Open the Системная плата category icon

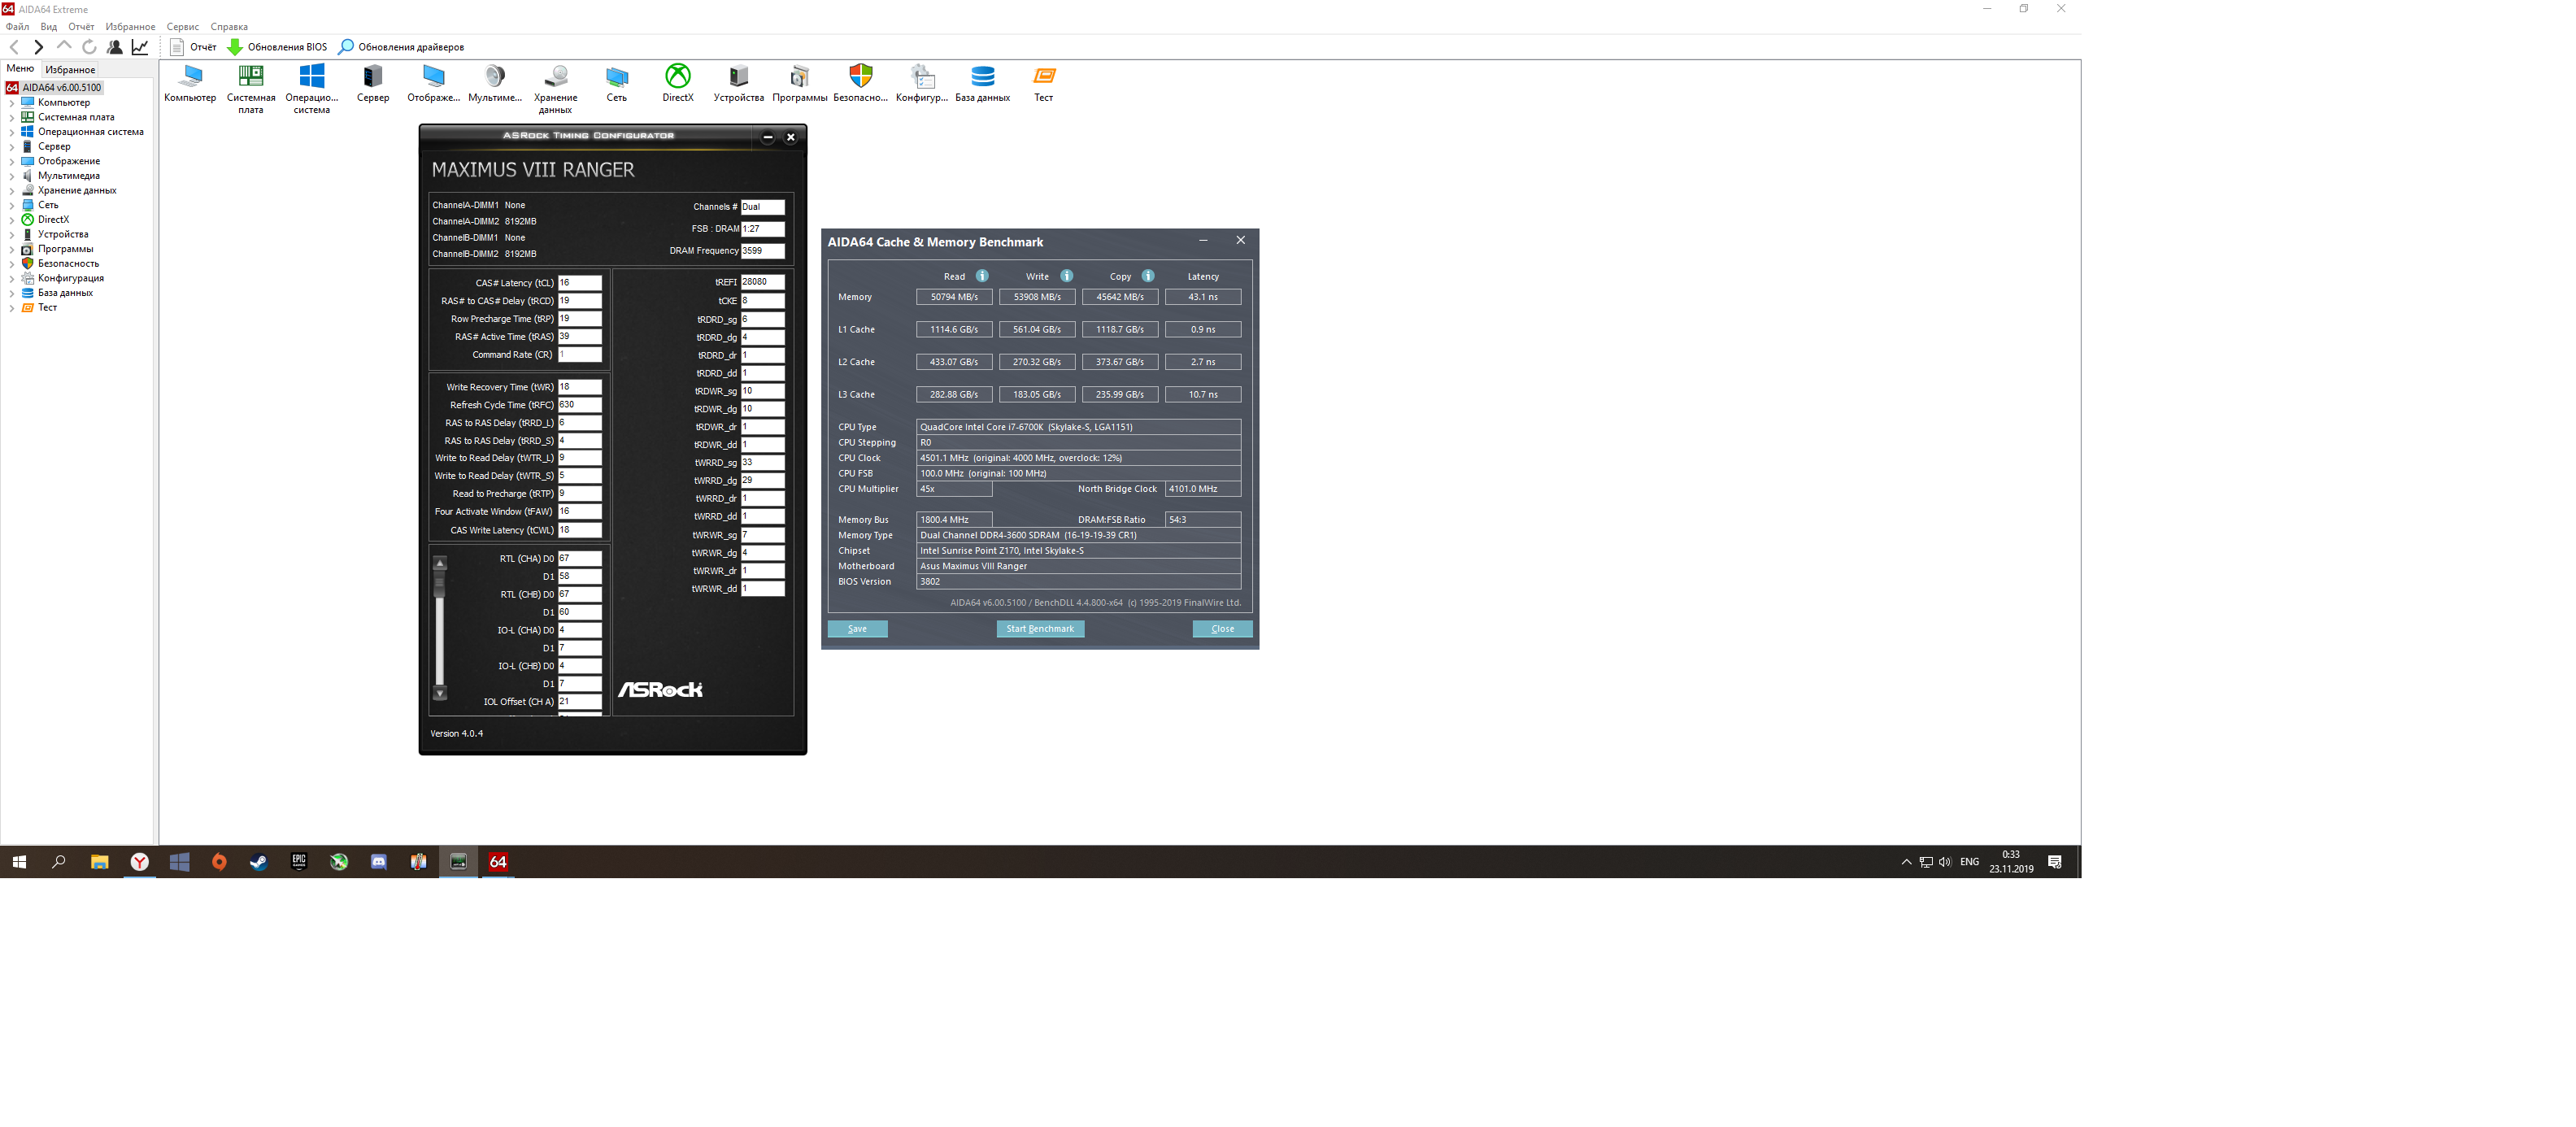(x=251, y=77)
